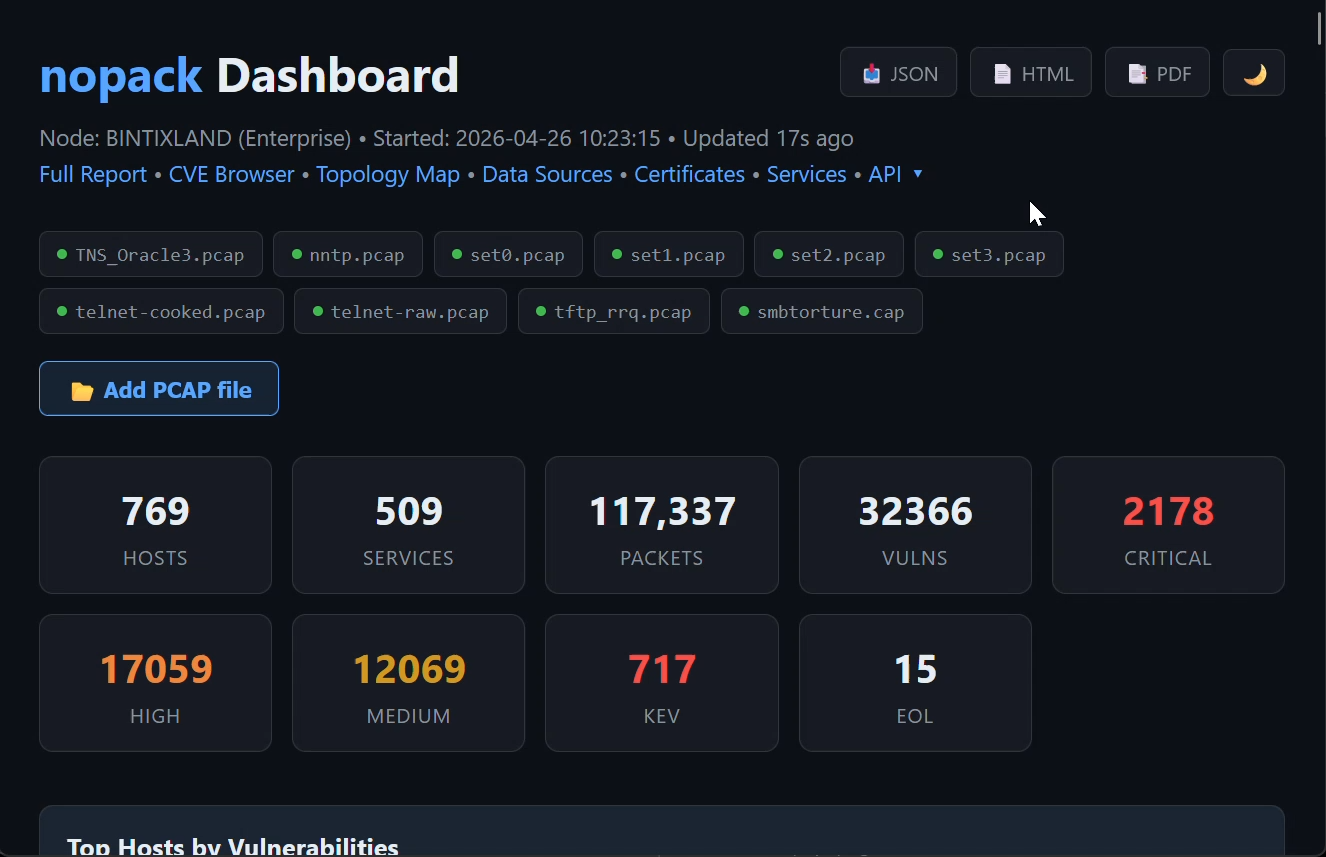Click the JSON export icon

(870, 72)
